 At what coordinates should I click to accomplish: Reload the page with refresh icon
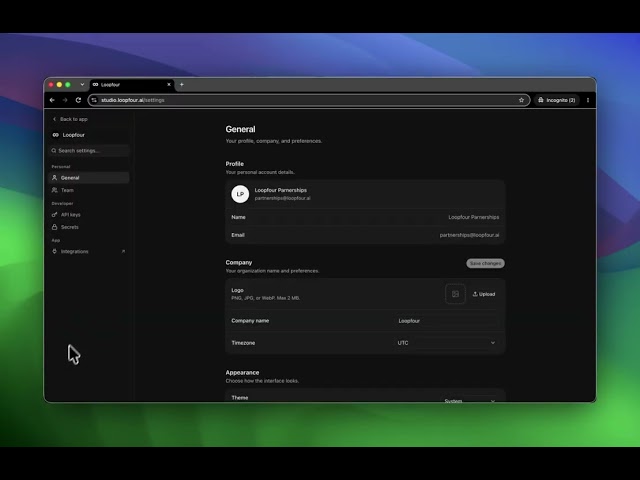[78, 100]
